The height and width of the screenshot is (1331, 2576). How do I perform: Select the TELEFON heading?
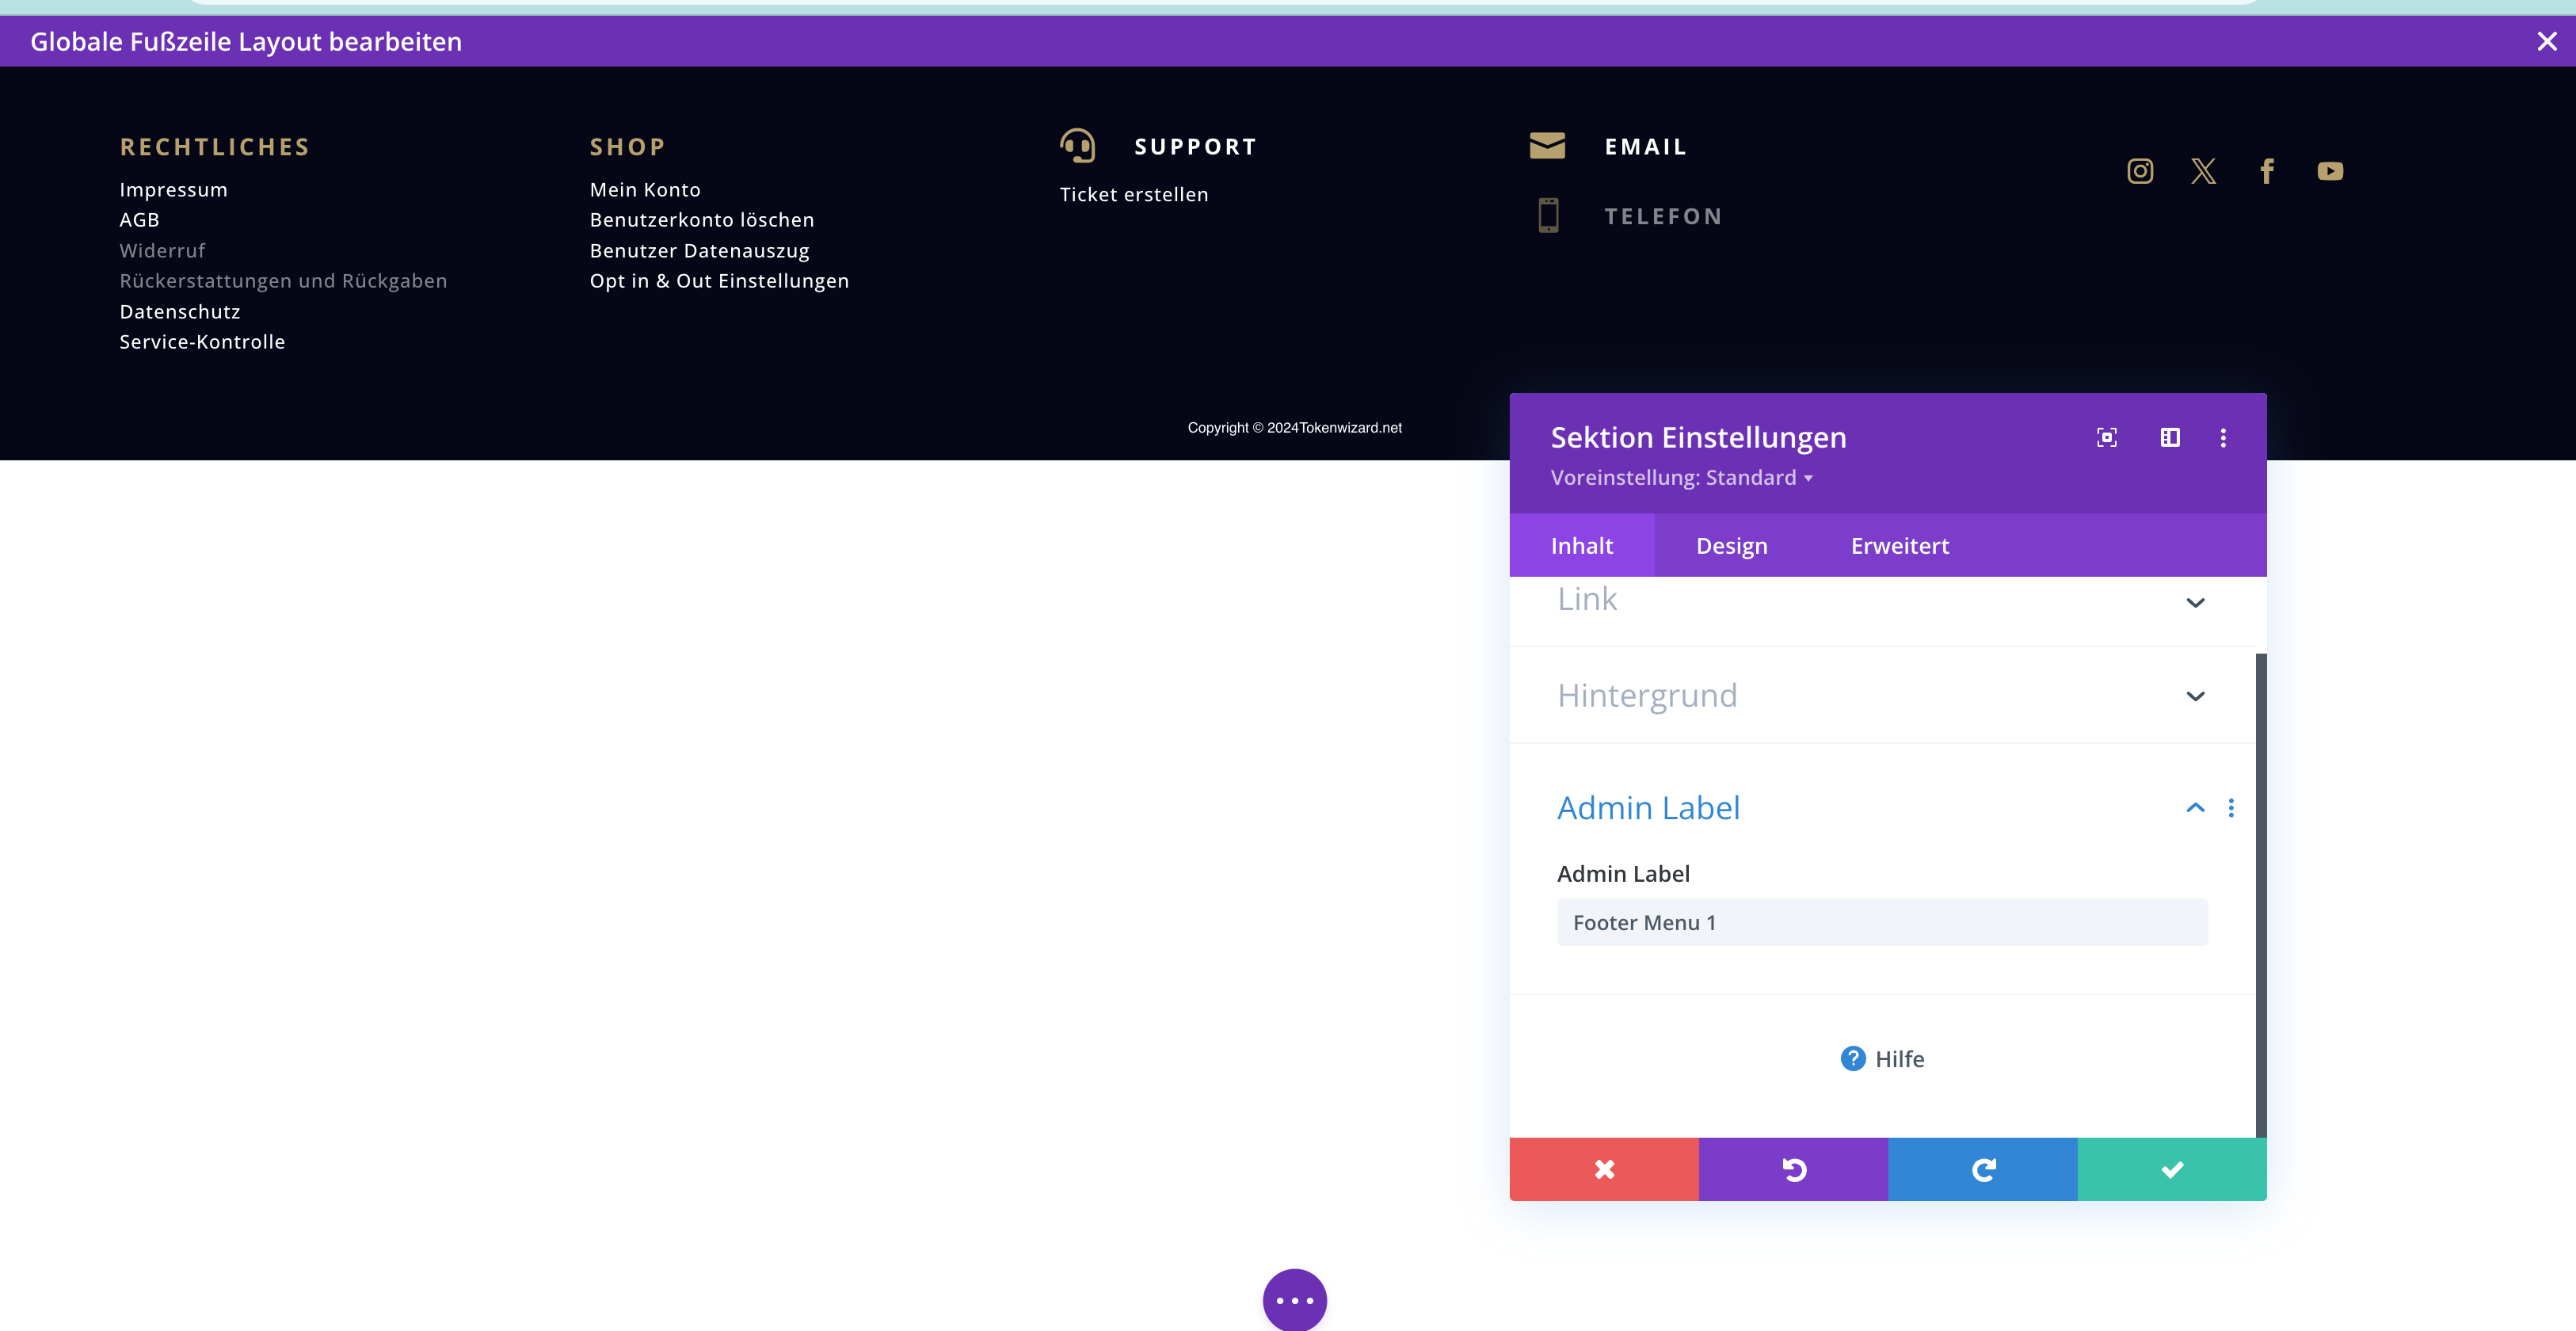(1663, 216)
